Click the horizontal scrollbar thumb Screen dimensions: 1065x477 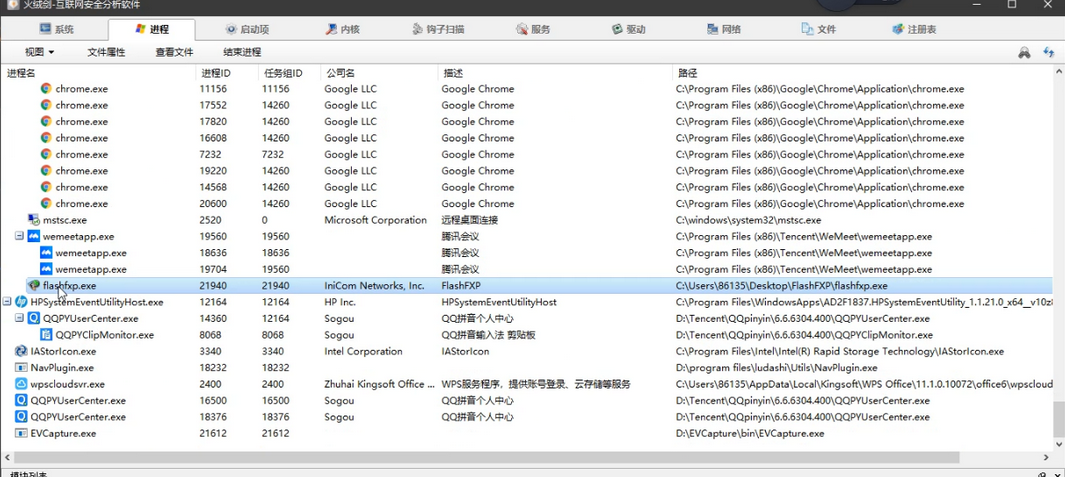point(486,457)
